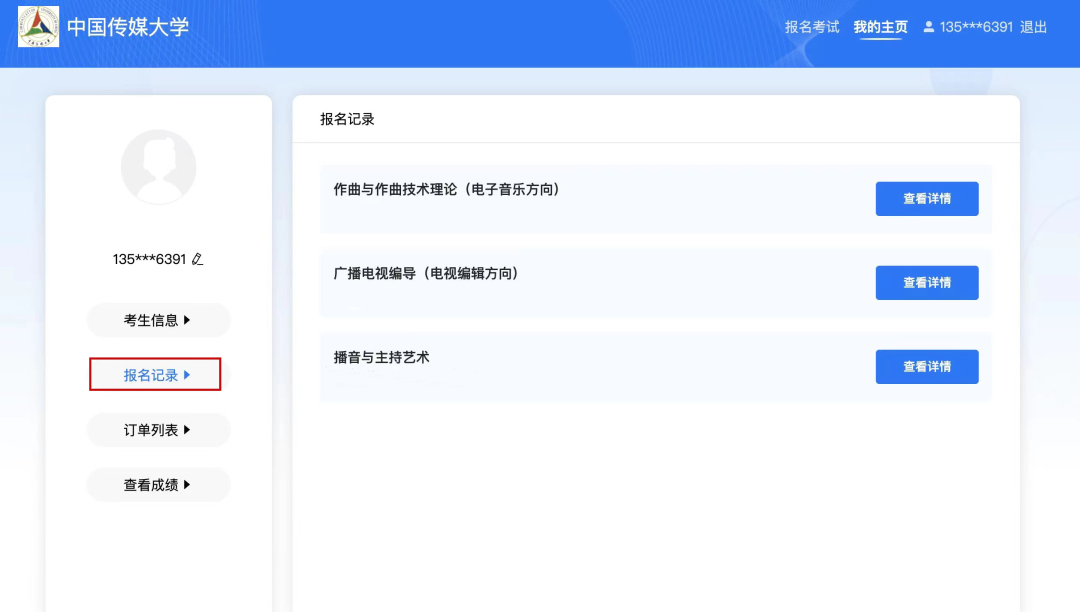
Task: View details for 作曲与作曲技术理论
Action: [x=926, y=199]
